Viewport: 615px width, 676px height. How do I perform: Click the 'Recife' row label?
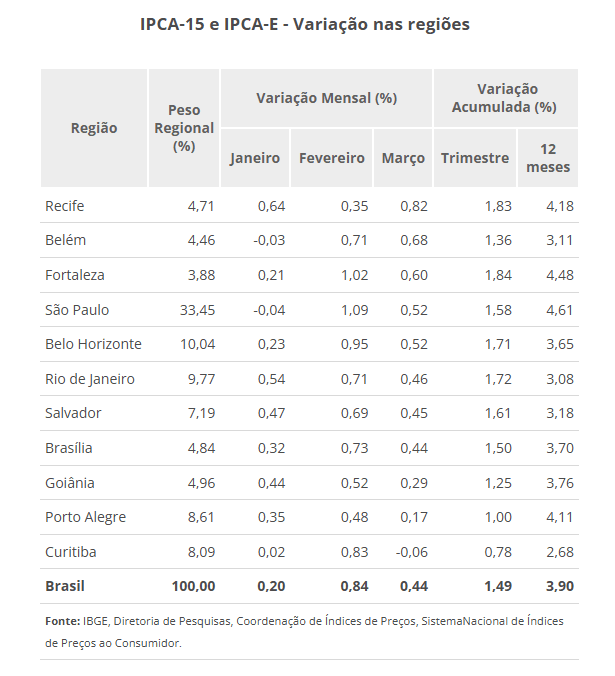tap(65, 206)
